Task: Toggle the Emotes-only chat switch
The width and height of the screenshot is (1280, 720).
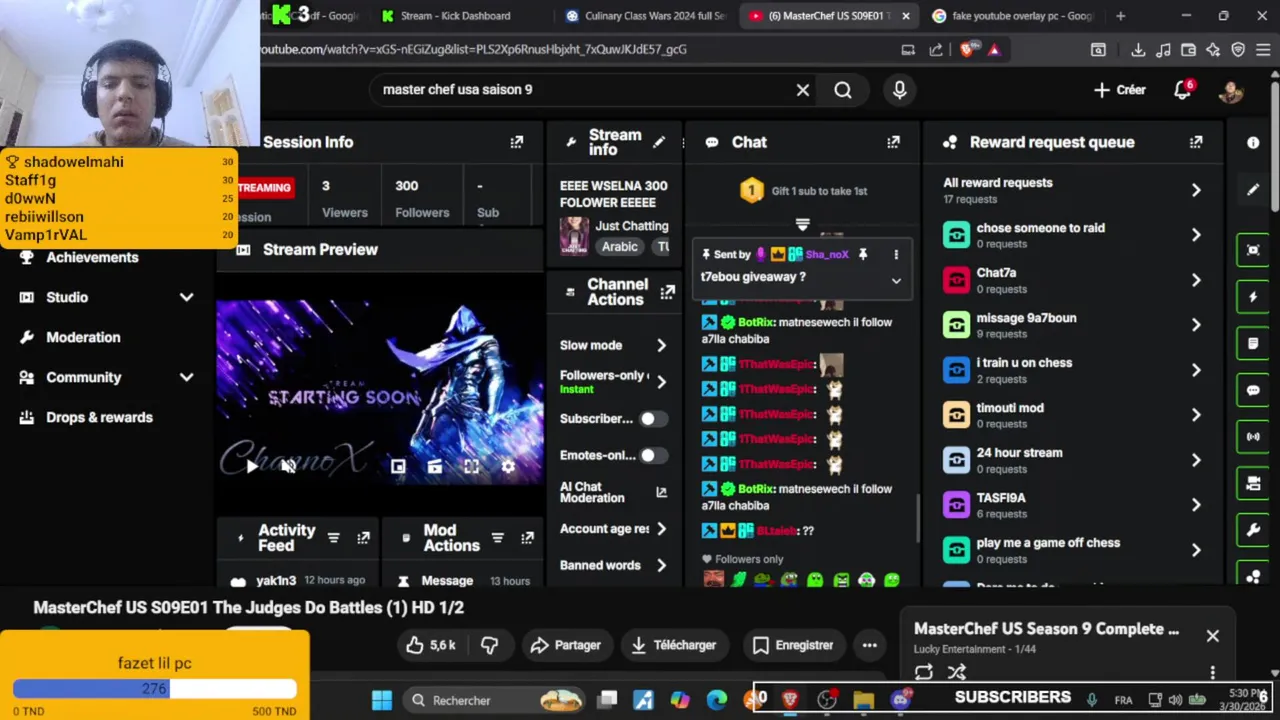Action: [x=653, y=456]
